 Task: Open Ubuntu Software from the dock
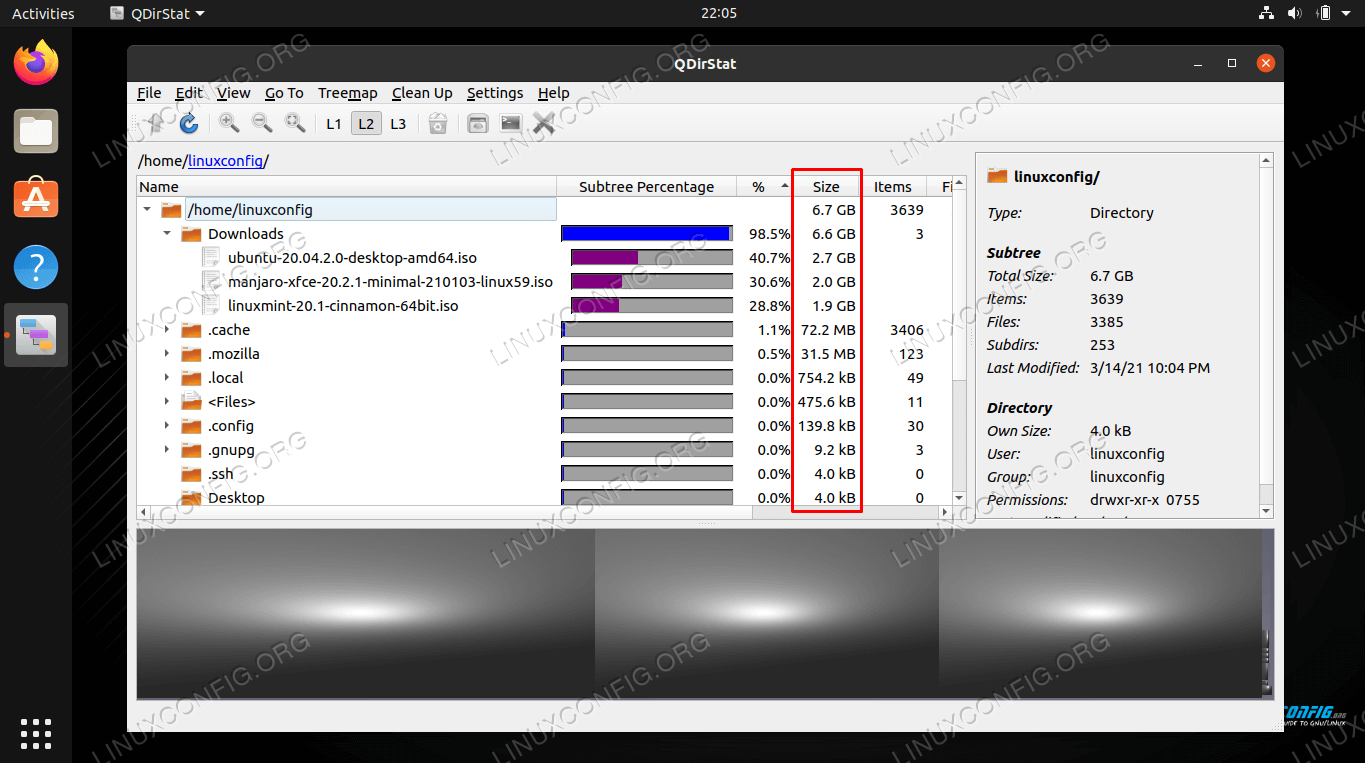pos(36,199)
